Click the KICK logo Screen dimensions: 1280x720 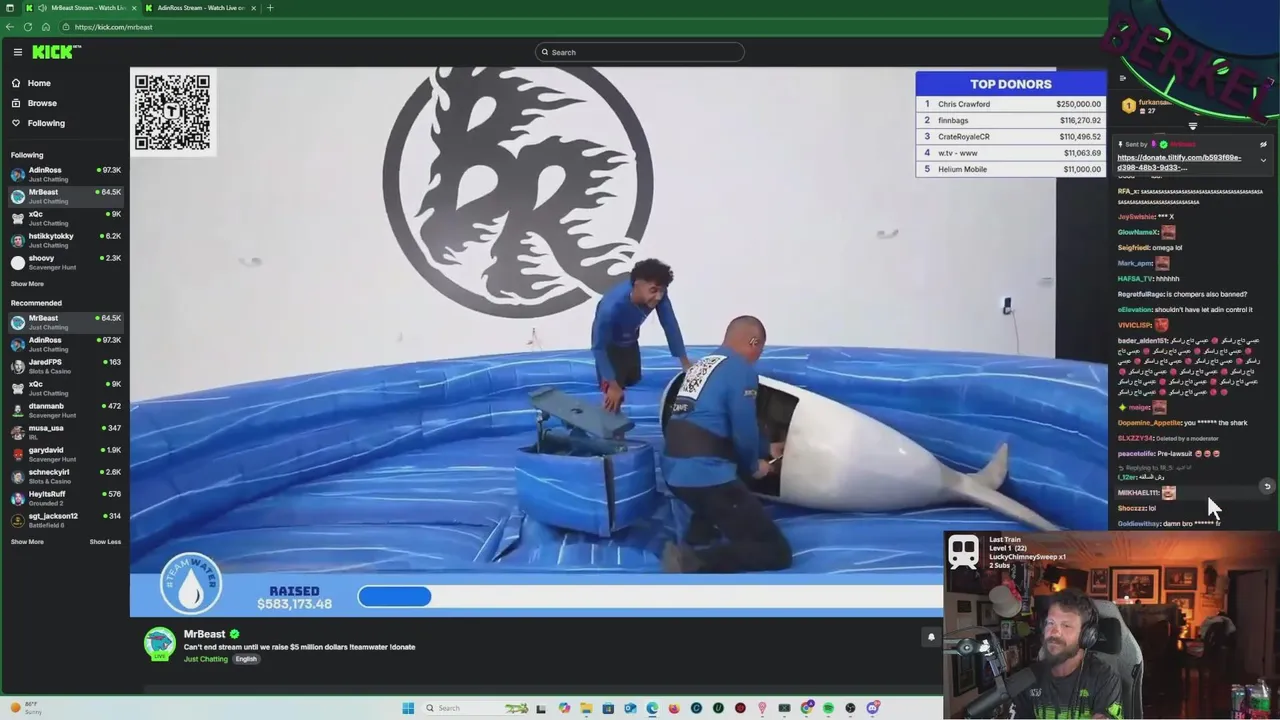56,52
